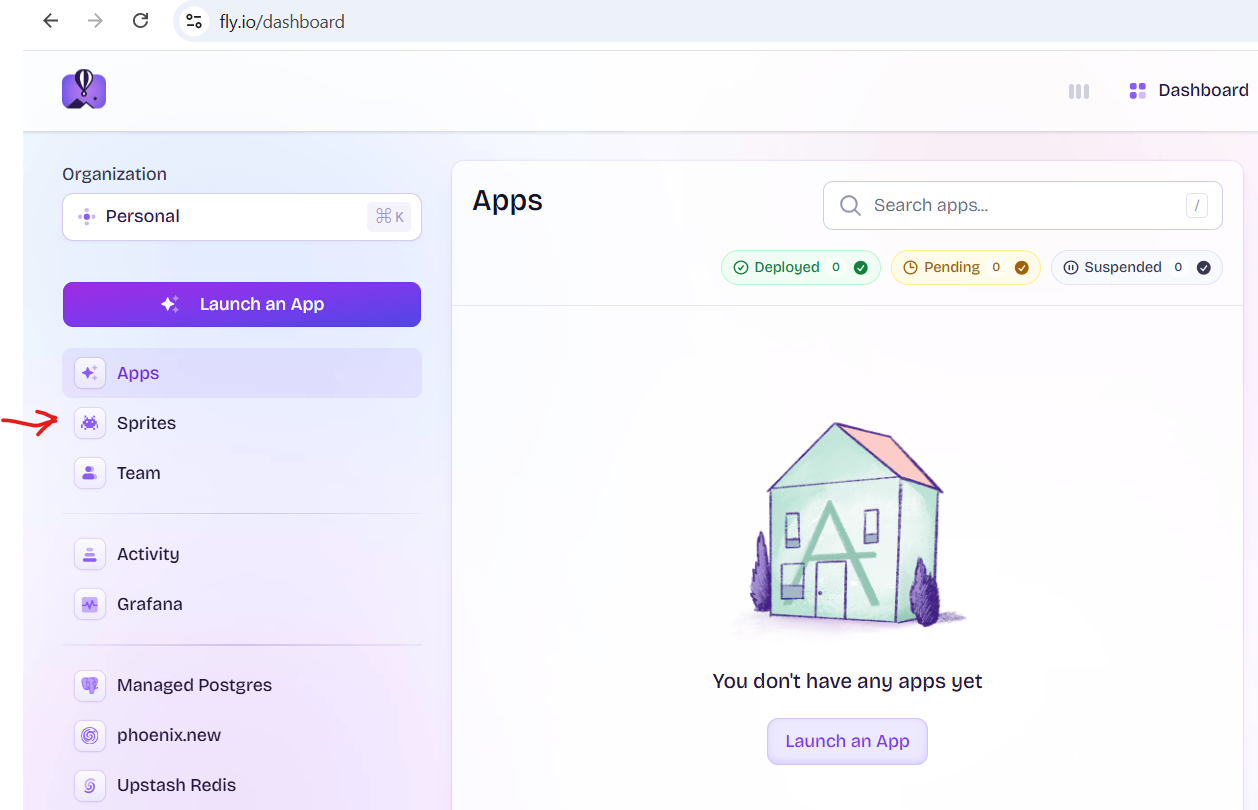Click "You don't have any apps yet" text
This screenshot has width=1258, height=810.
point(847,681)
